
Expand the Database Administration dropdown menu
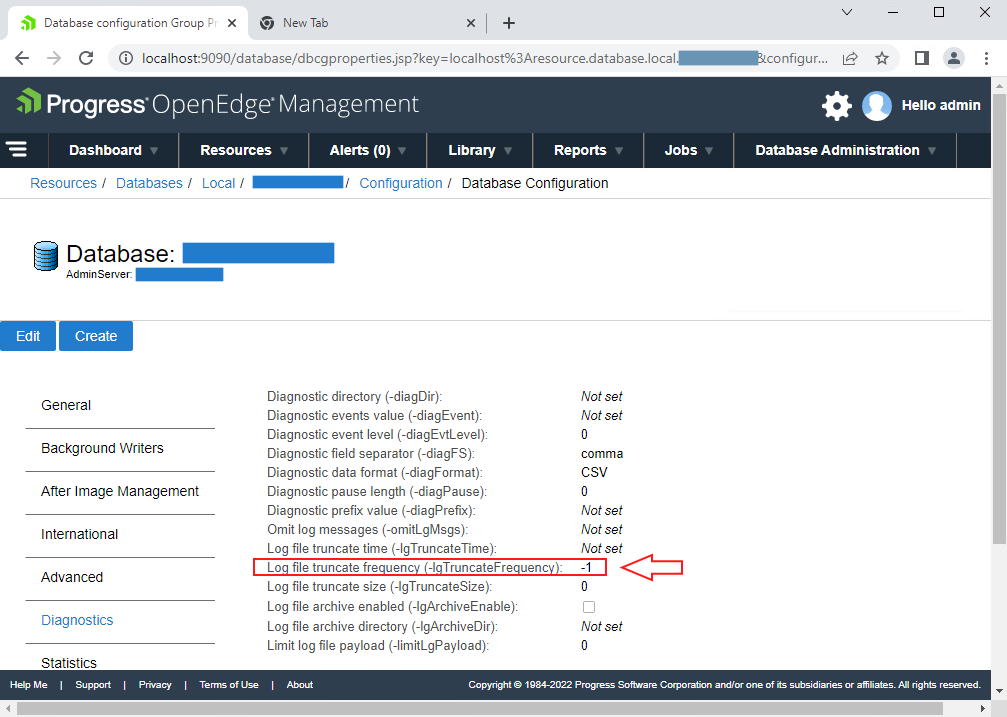(845, 150)
